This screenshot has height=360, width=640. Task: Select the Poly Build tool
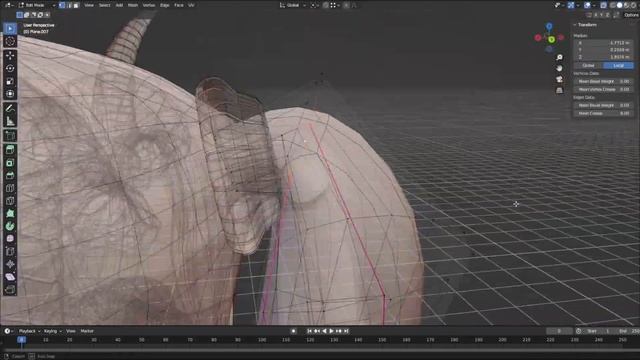[10, 213]
